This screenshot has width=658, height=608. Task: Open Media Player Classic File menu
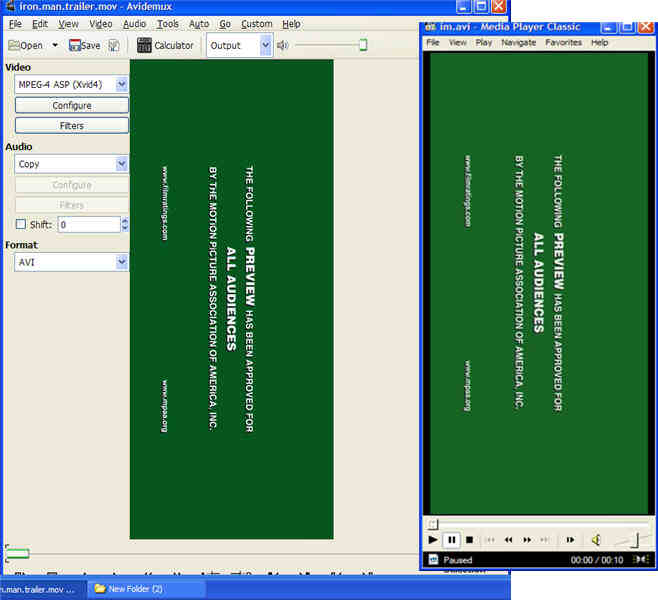pos(433,42)
